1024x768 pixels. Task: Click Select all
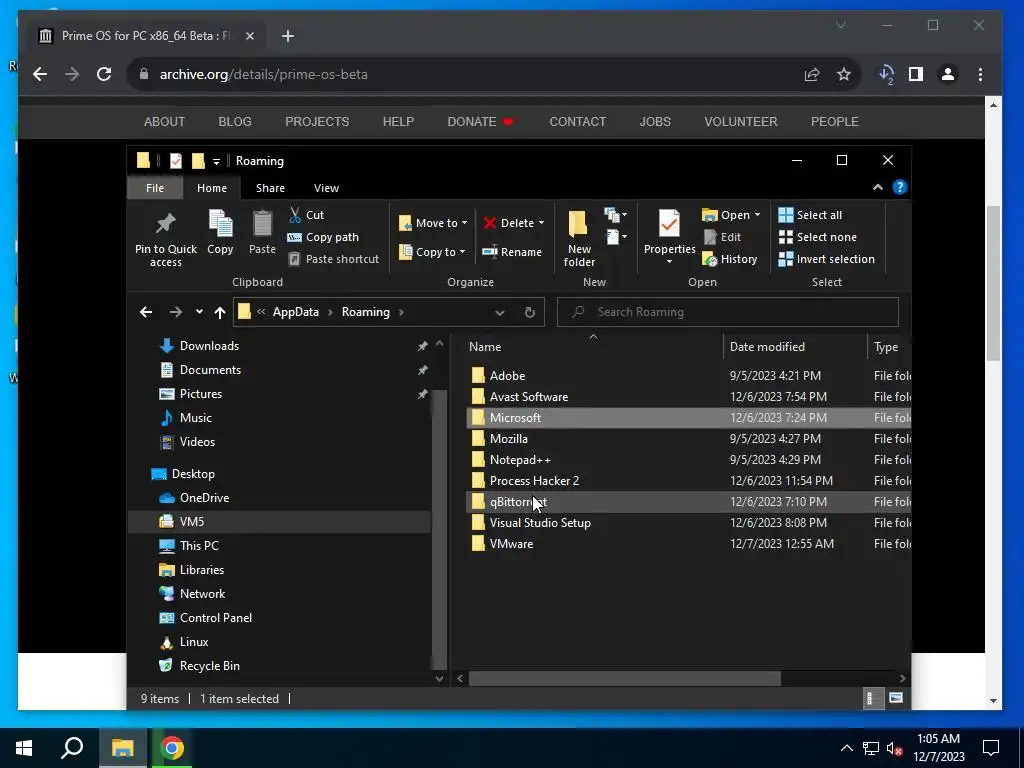click(810, 215)
